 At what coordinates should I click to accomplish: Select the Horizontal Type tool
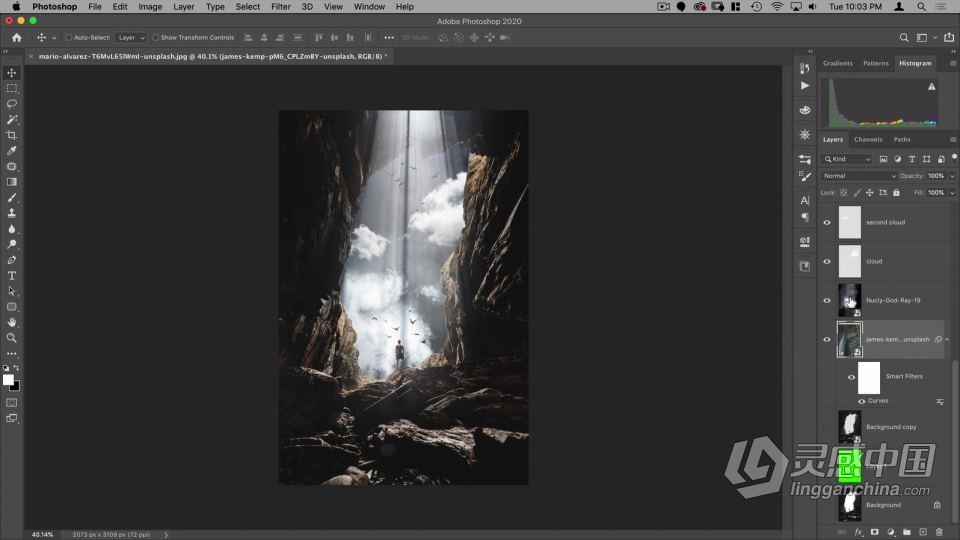coord(12,275)
